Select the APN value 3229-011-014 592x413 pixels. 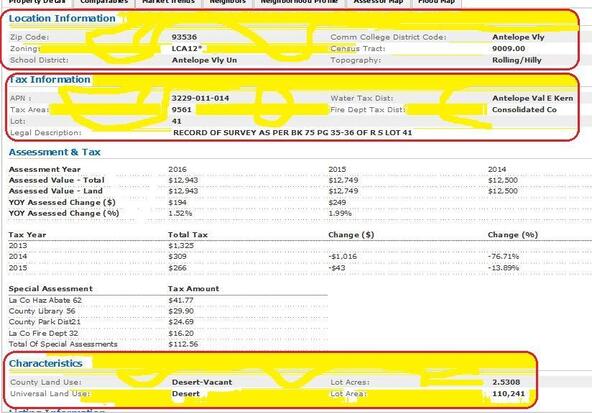click(x=200, y=98)
